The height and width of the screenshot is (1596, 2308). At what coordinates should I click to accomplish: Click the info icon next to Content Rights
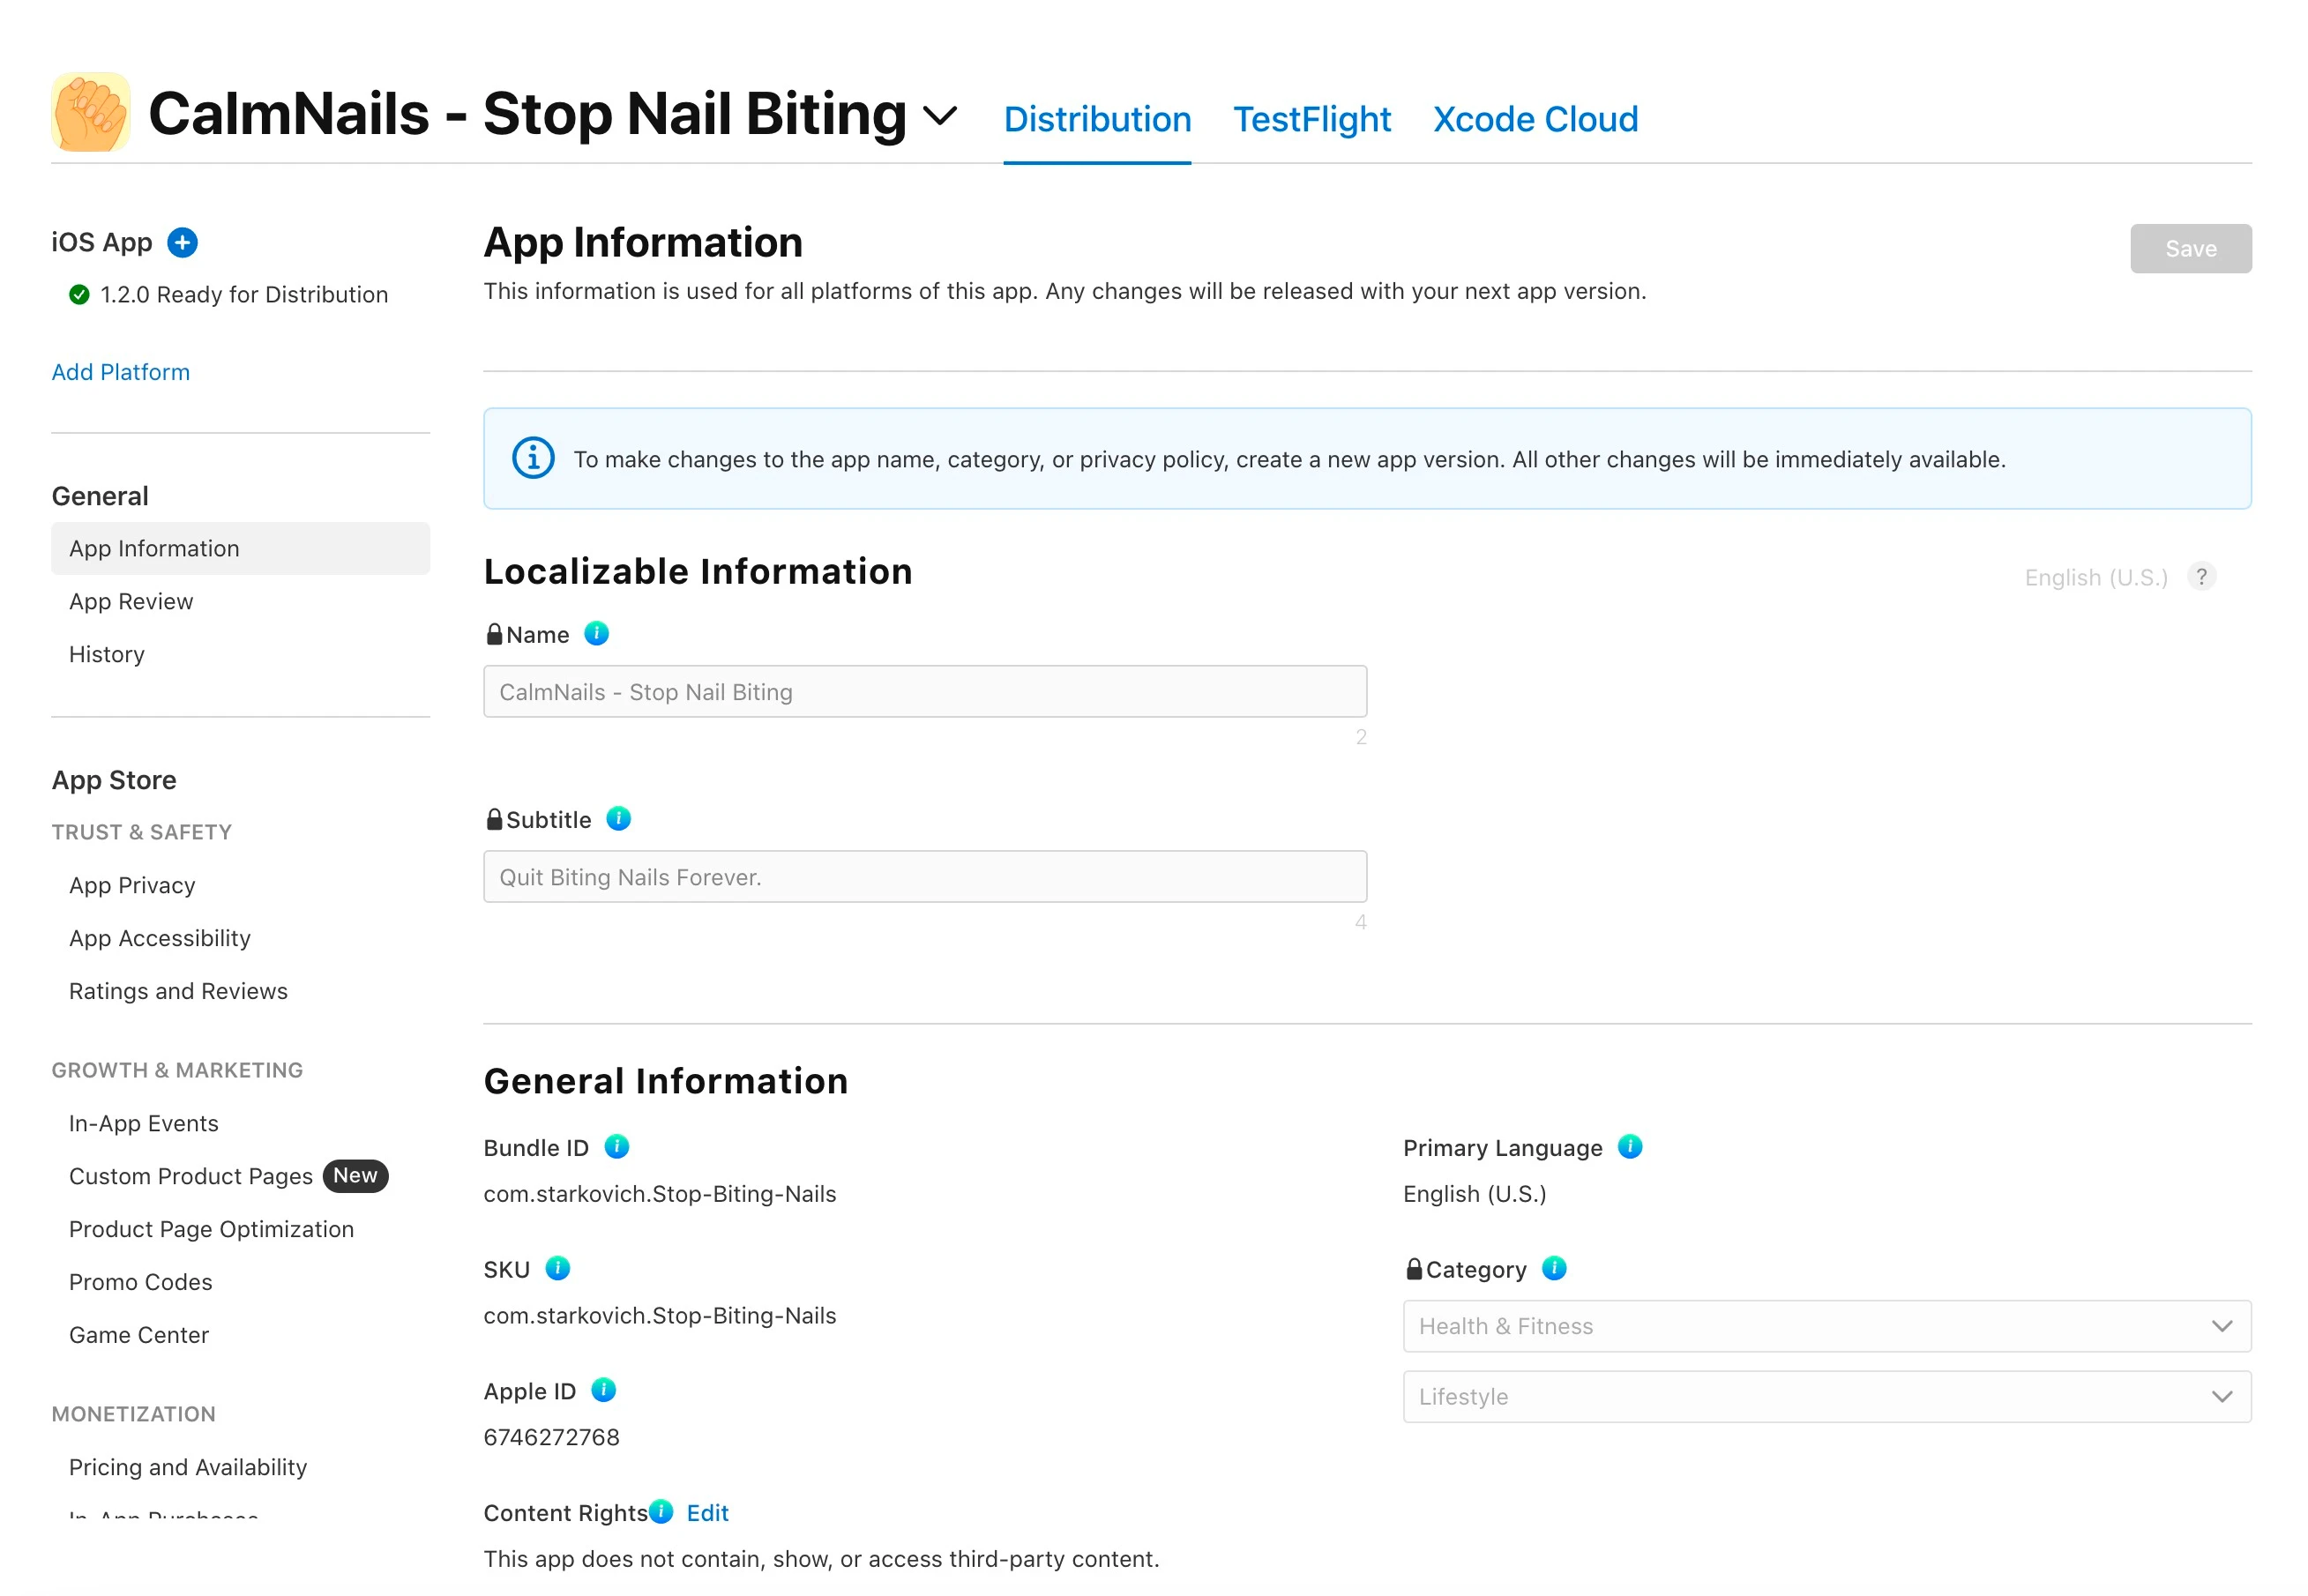[x=660, y=1511]
